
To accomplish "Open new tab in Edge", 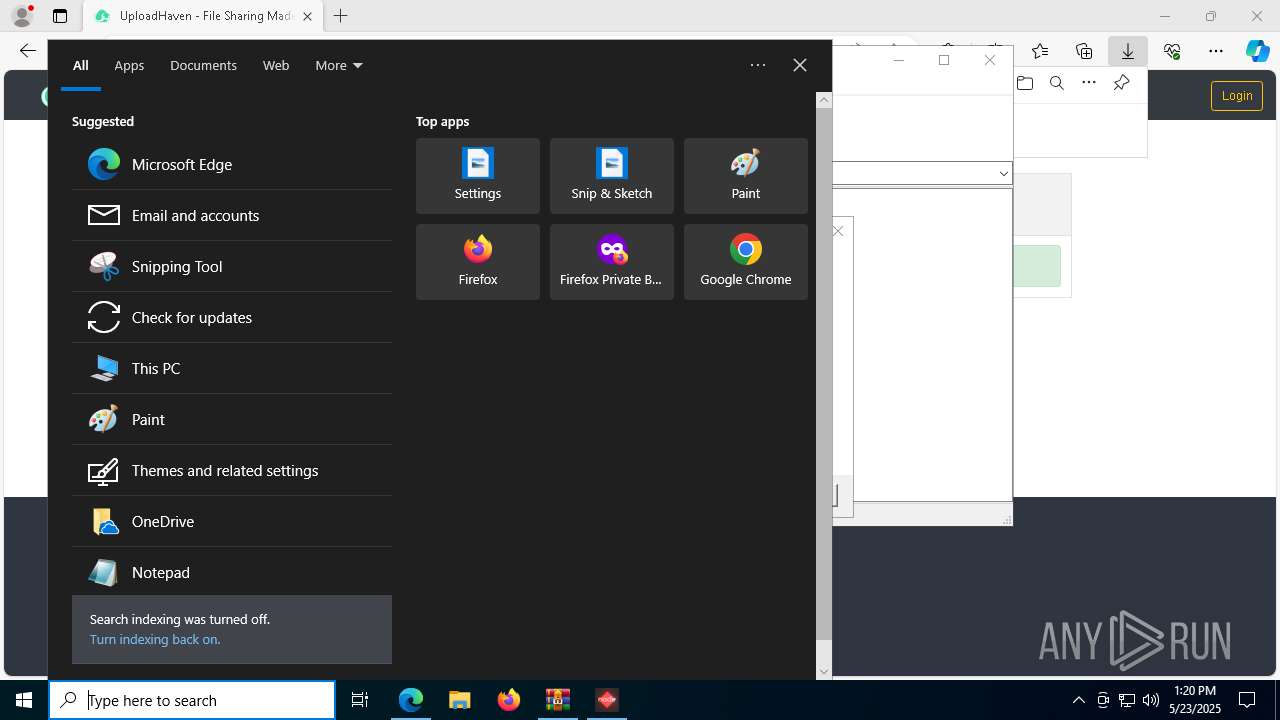I will [x=340, y=16].
